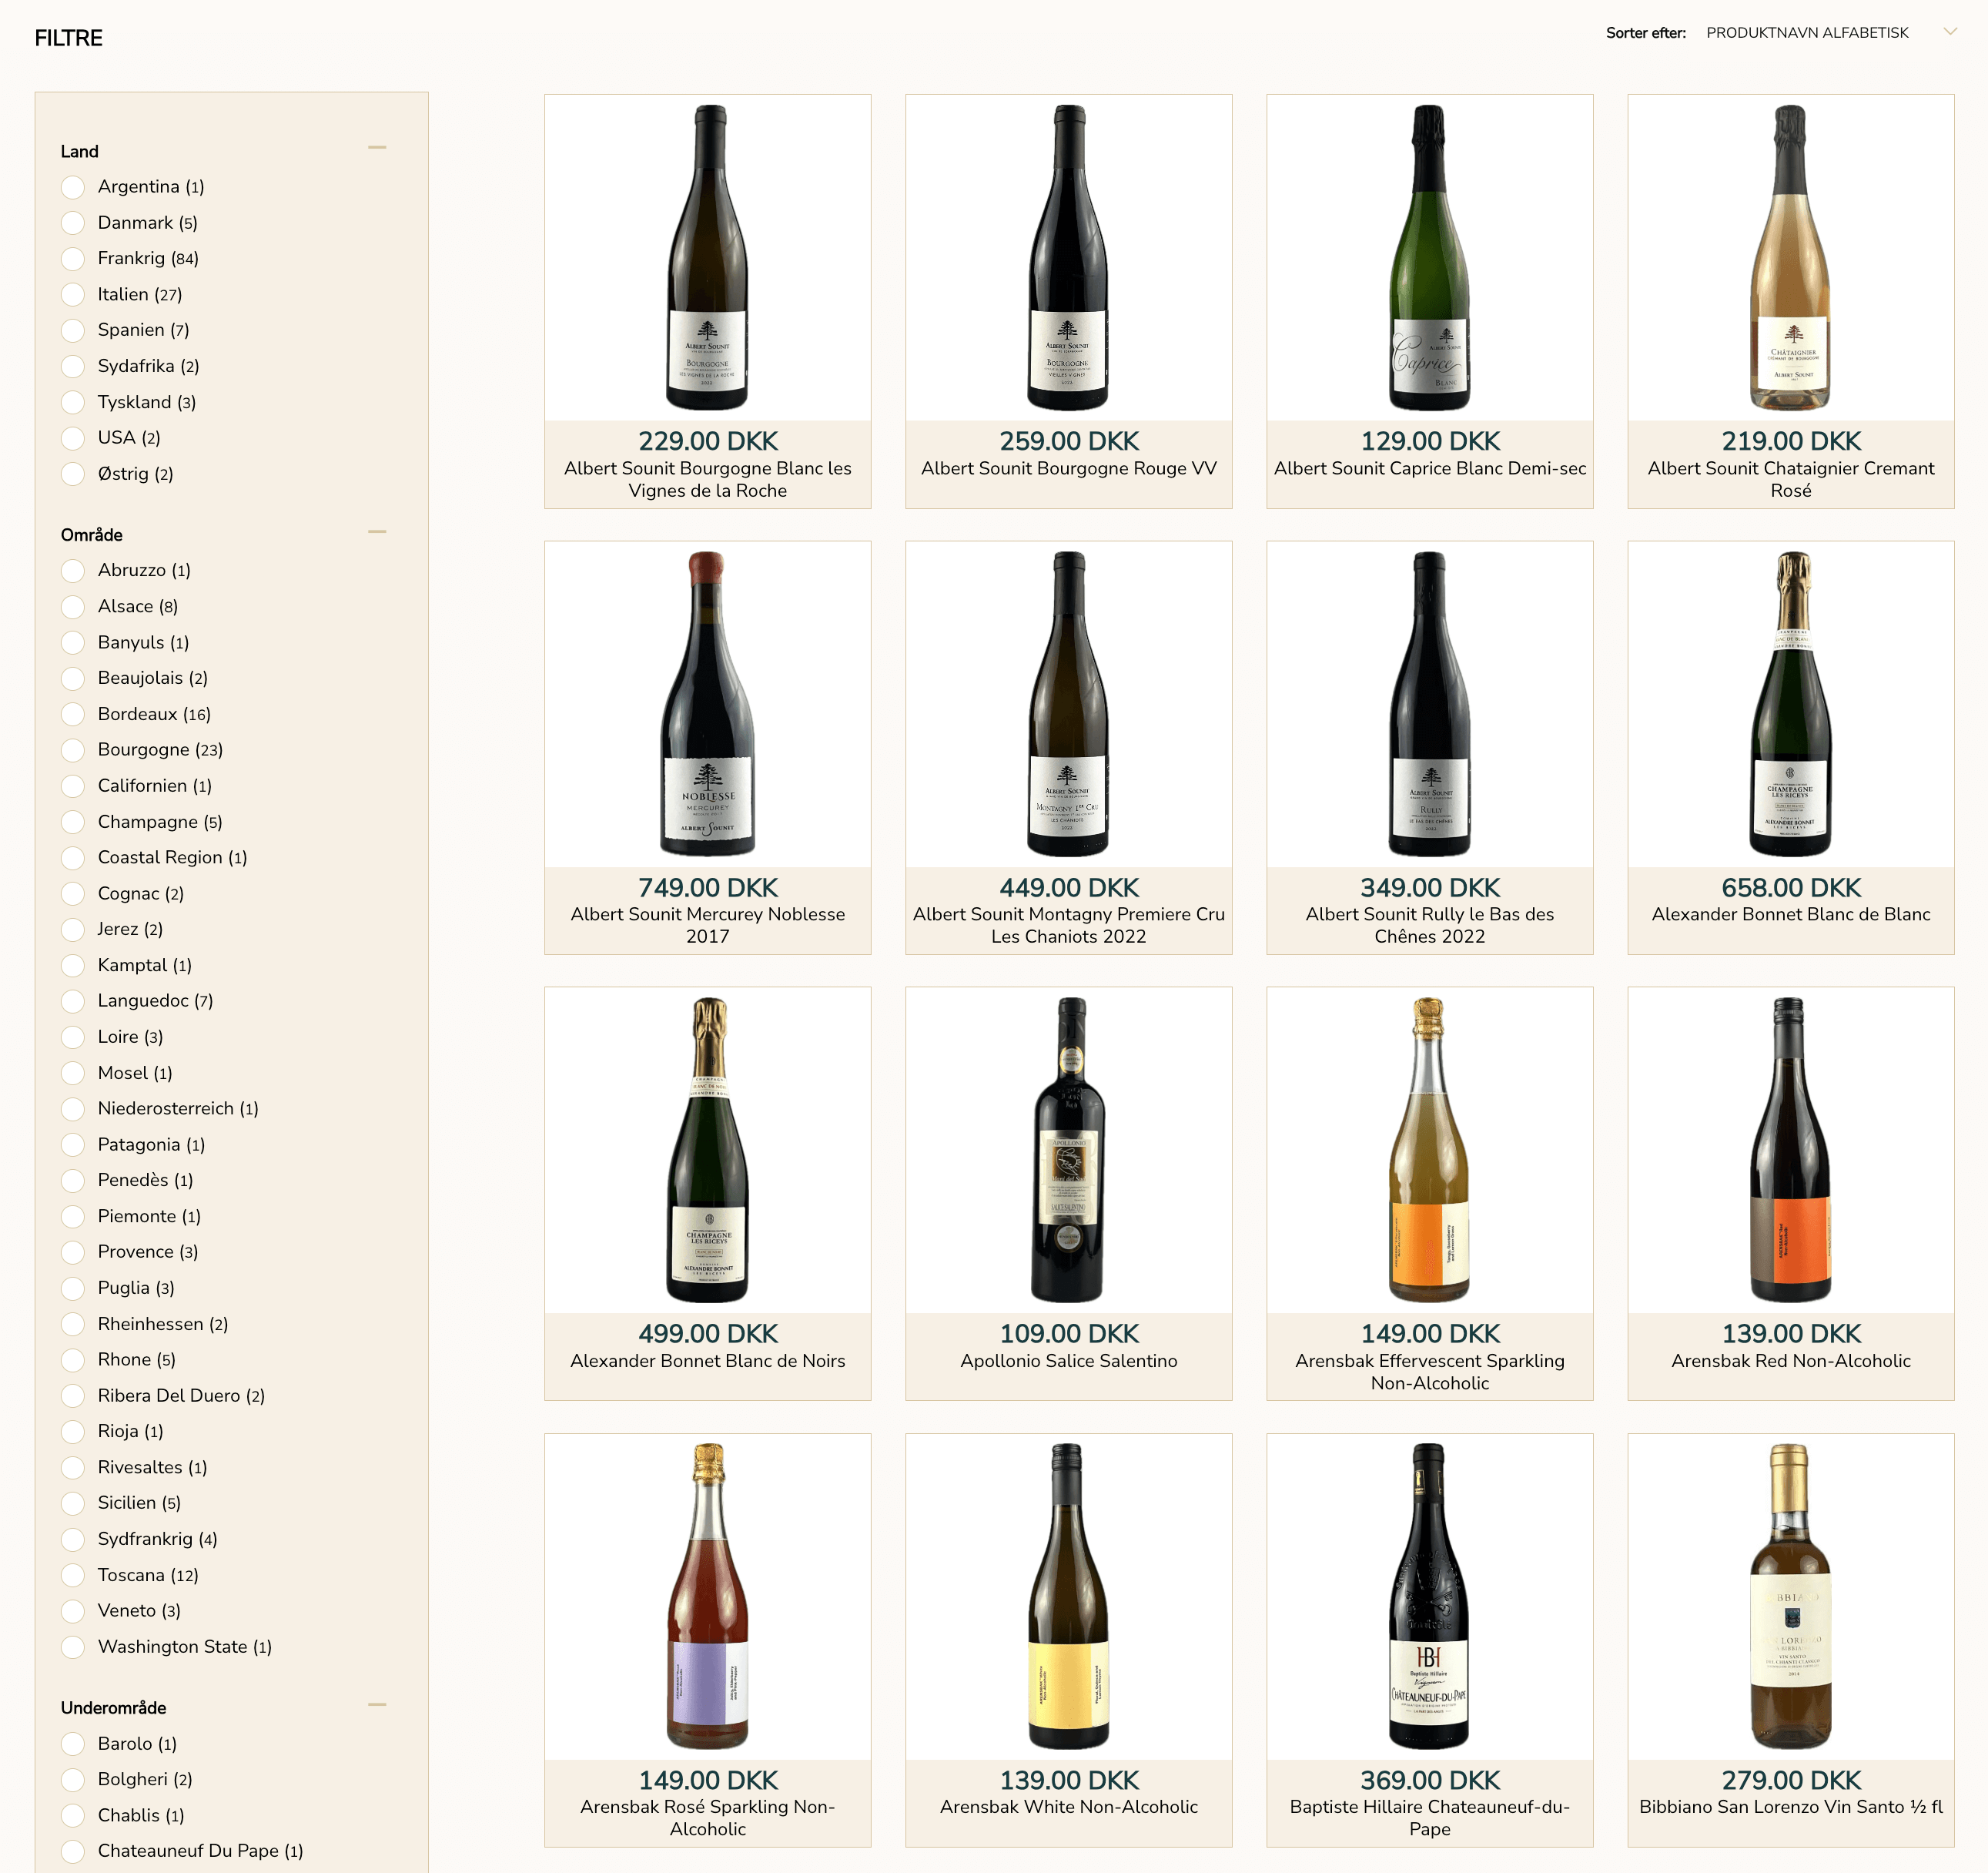Open the Chataignier Cremant Rosé bottle image
This screenshot has height=1873, width=1988.
1791,258
